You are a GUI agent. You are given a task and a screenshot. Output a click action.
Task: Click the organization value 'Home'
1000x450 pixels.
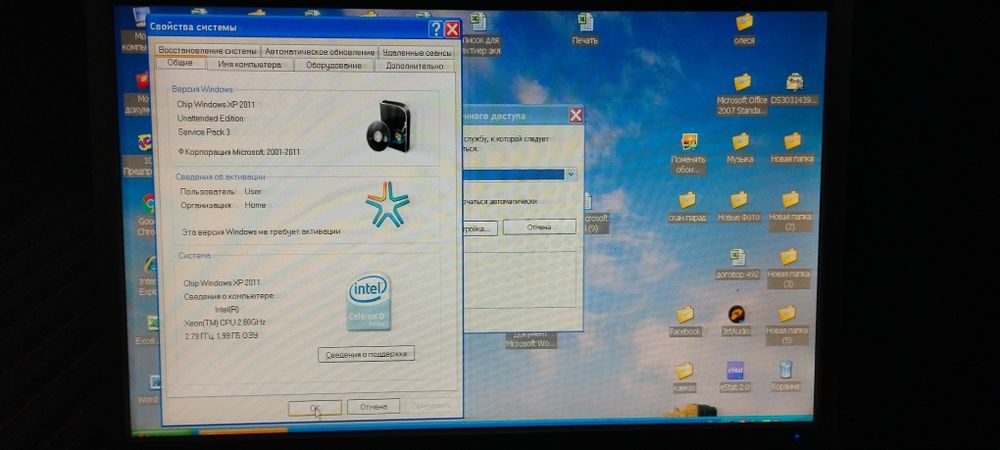click(x=255, y=205)
